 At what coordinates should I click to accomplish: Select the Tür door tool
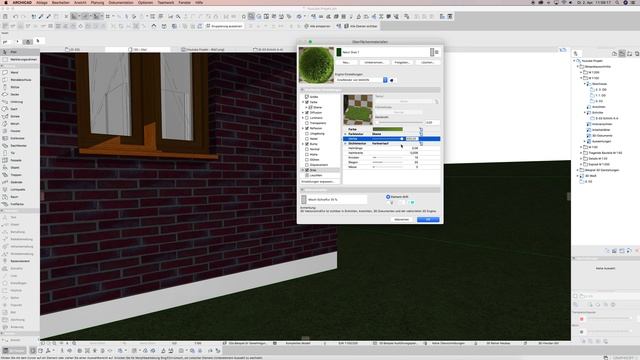tap(19, 153)
